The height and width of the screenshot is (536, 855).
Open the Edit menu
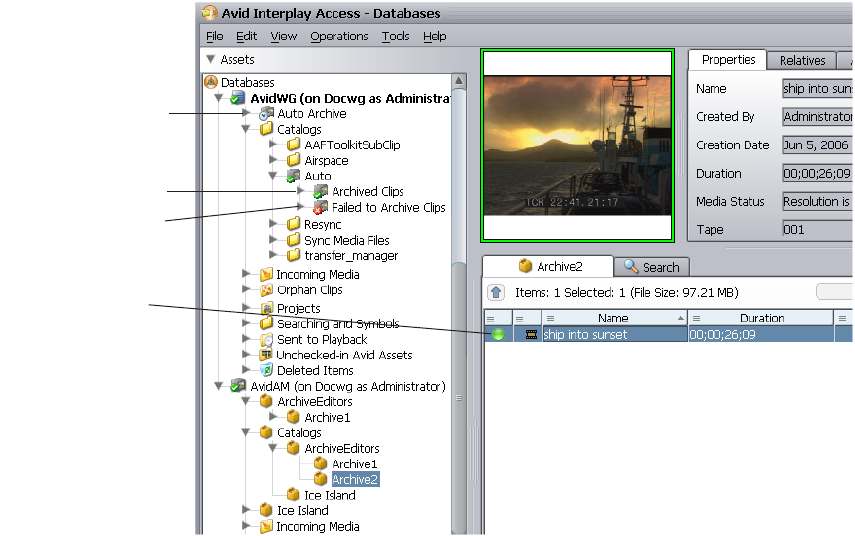point(247,36)
